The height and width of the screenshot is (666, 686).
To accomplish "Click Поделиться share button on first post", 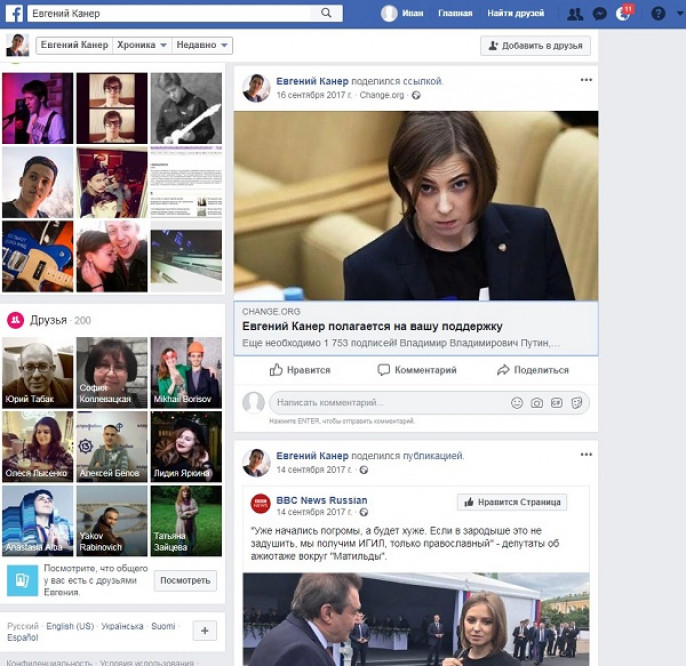I will pos(533,370).
